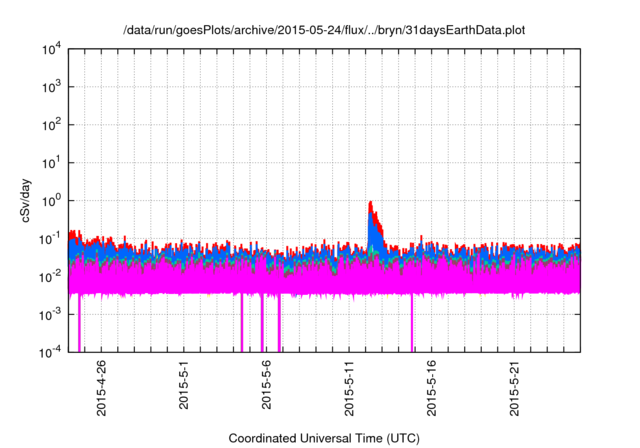Click the 10^-4 y-axis tick label

pyautogui.click(x=51, y=352)
